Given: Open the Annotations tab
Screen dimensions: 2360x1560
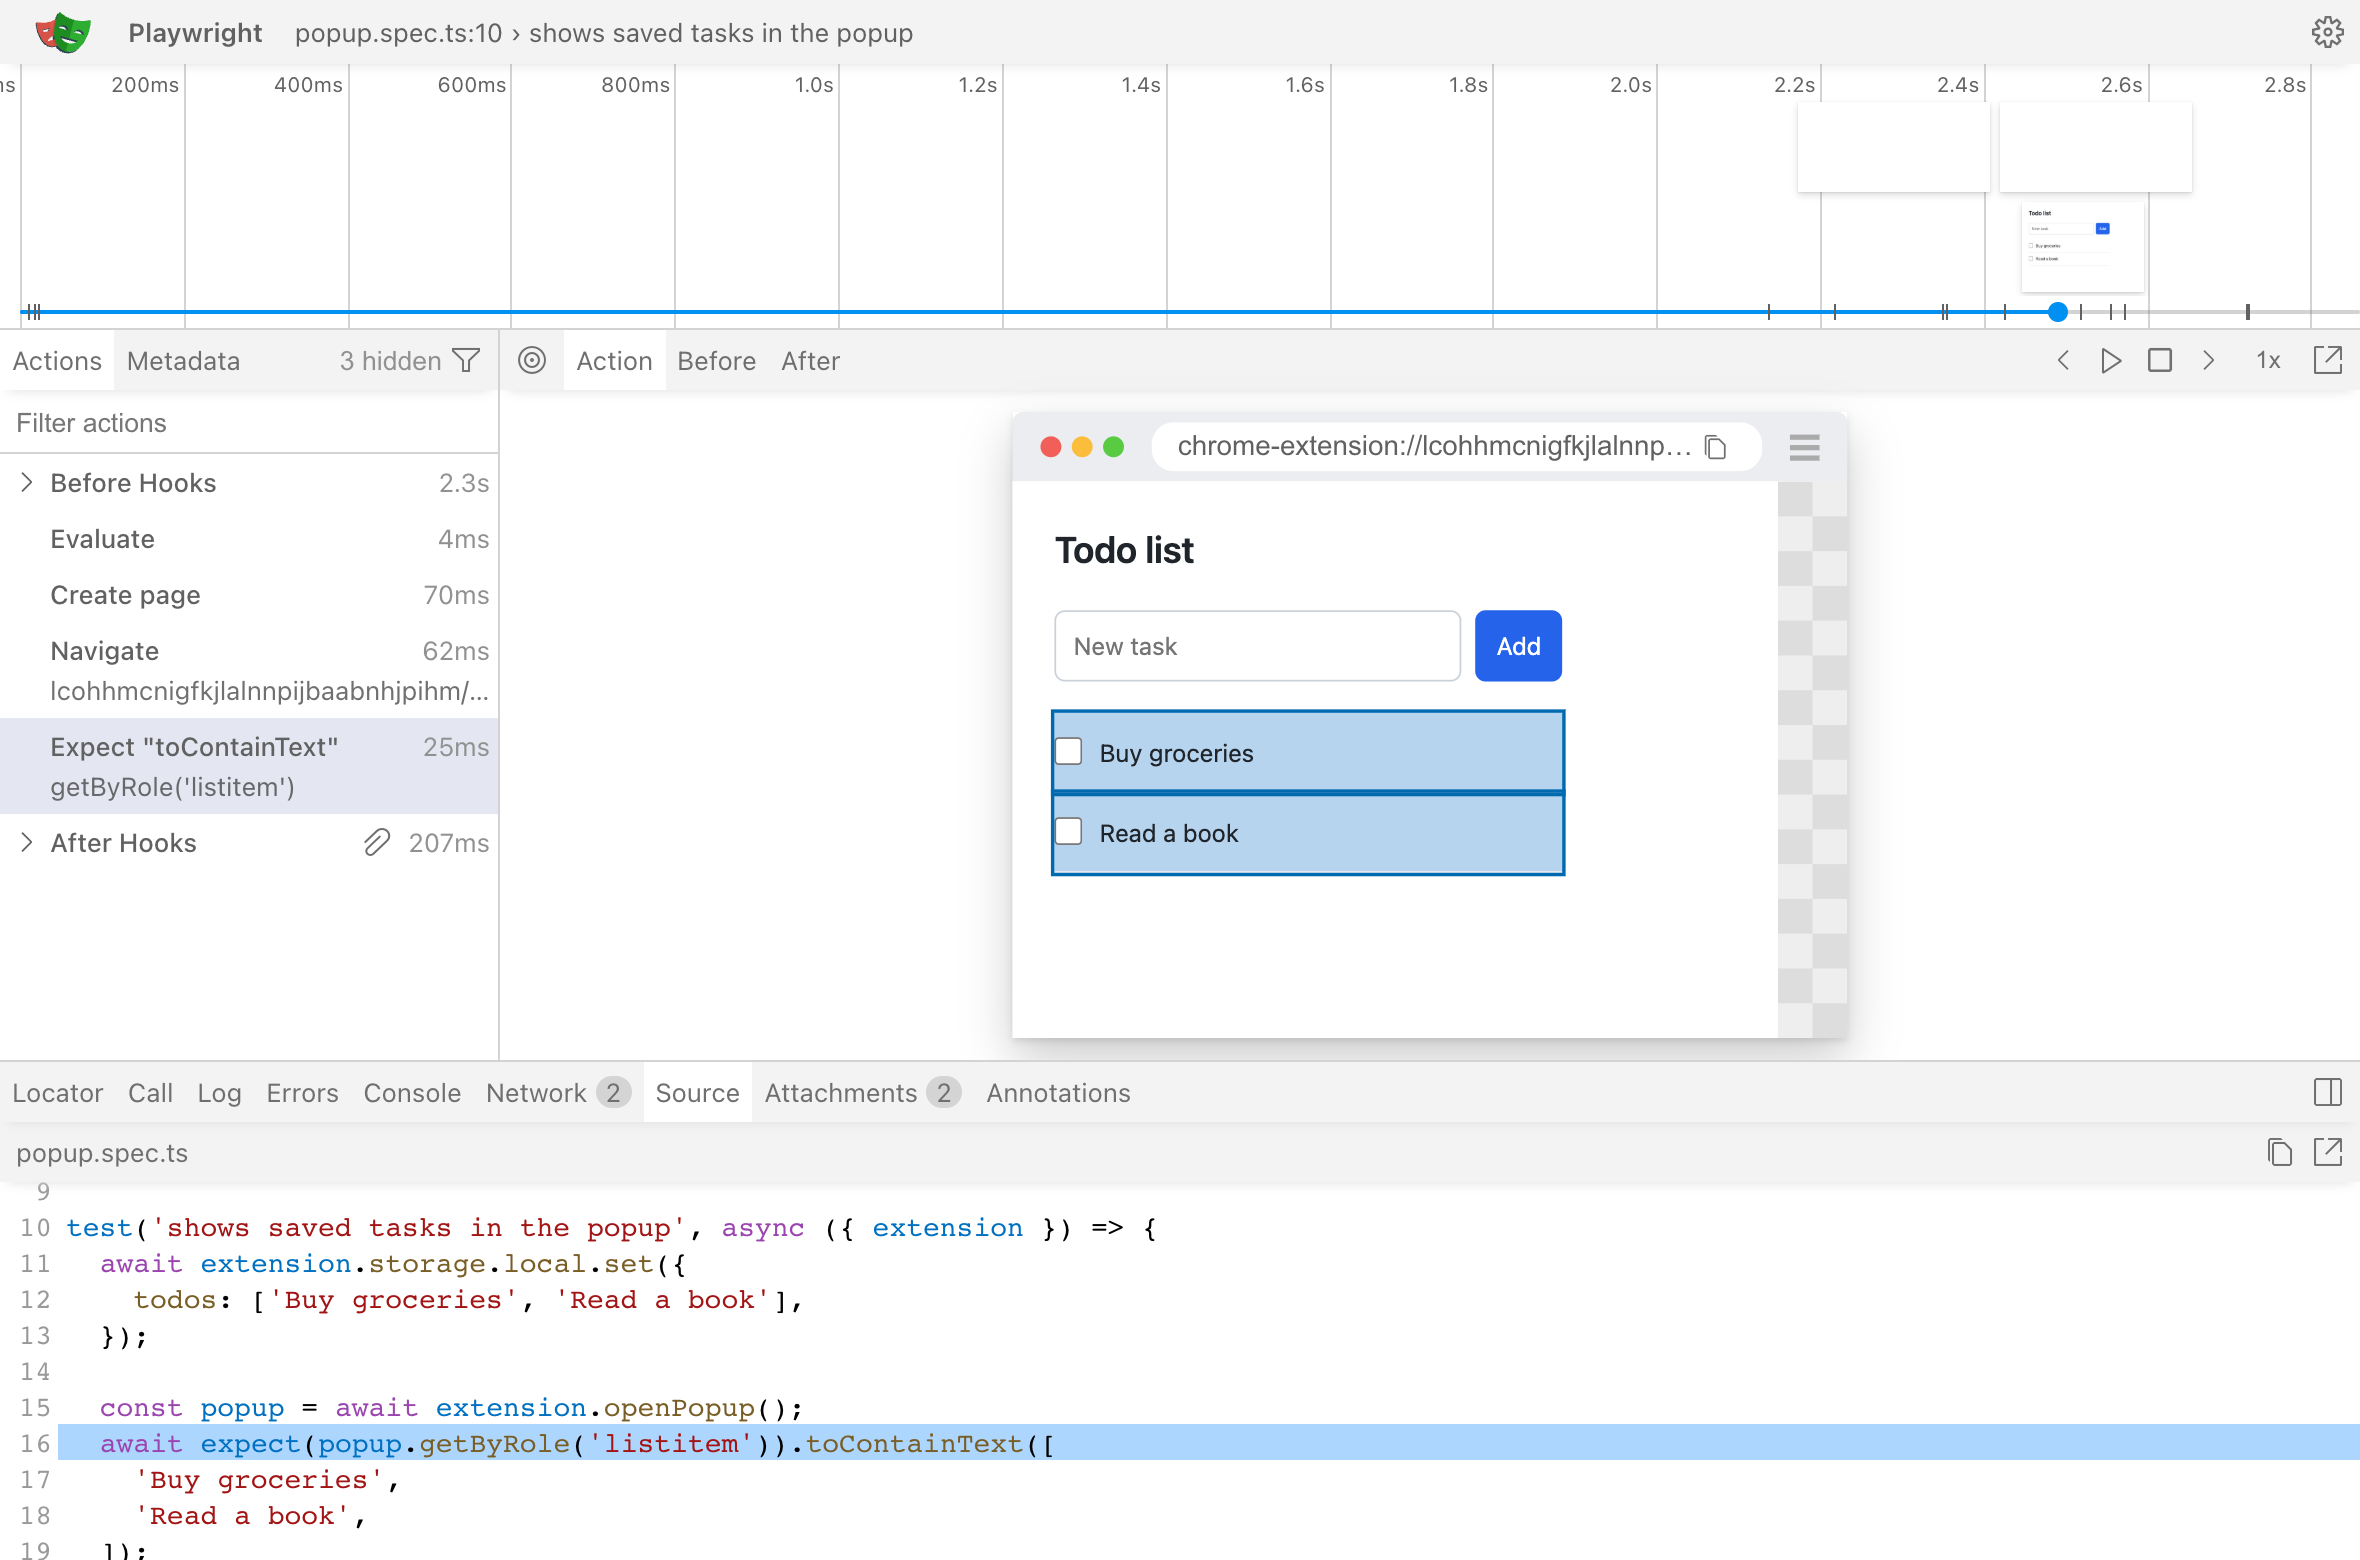Looking at the screenshot, I should 1058,1092.
